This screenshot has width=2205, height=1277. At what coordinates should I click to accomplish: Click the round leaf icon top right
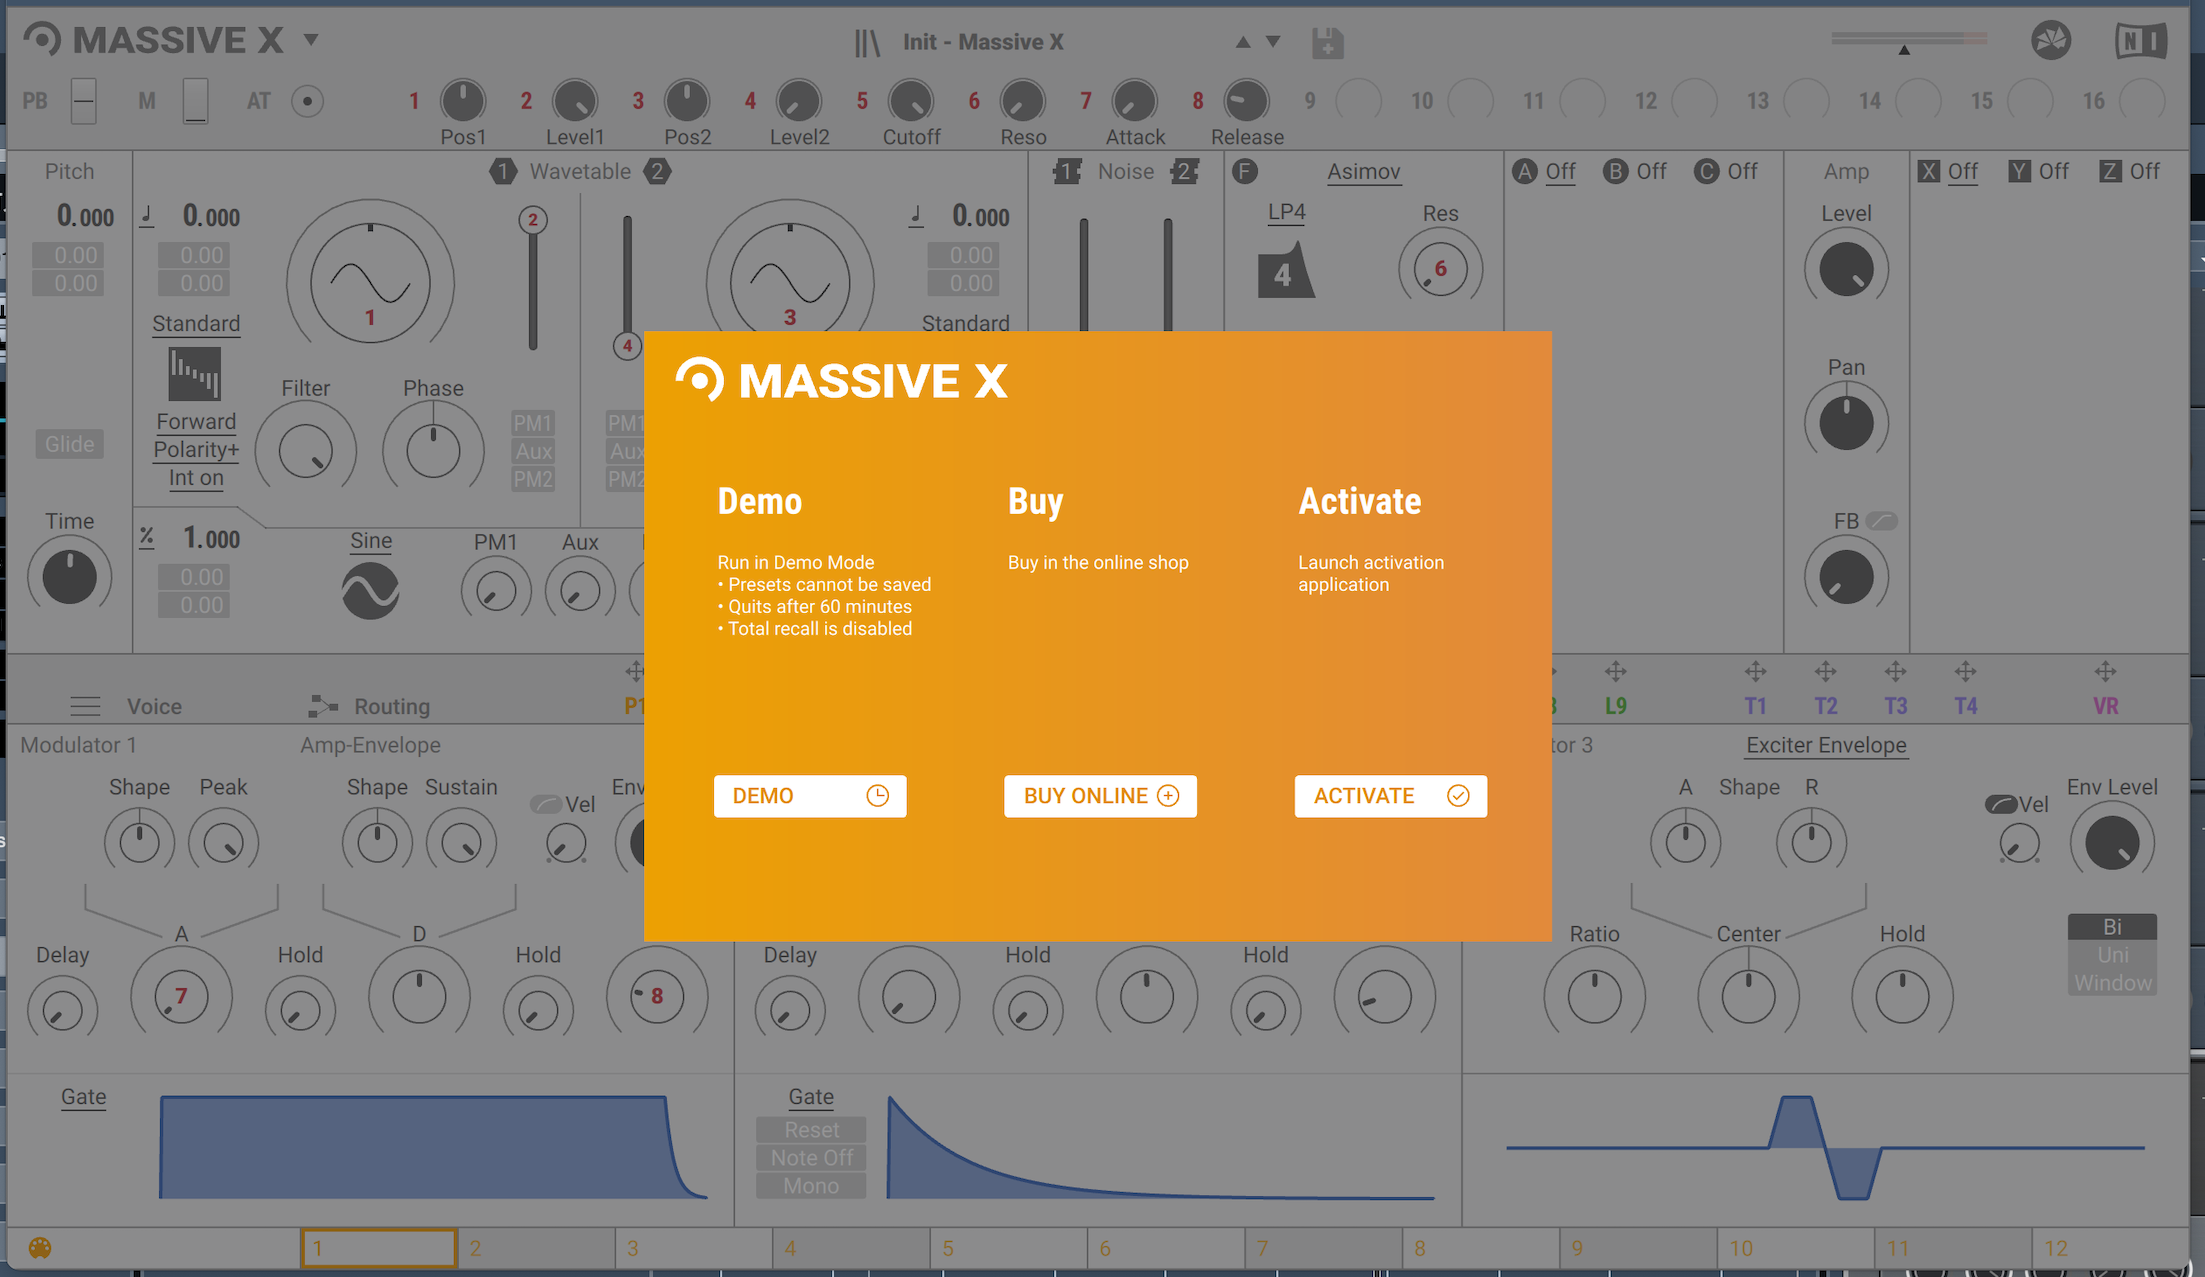coord(2050,41)
